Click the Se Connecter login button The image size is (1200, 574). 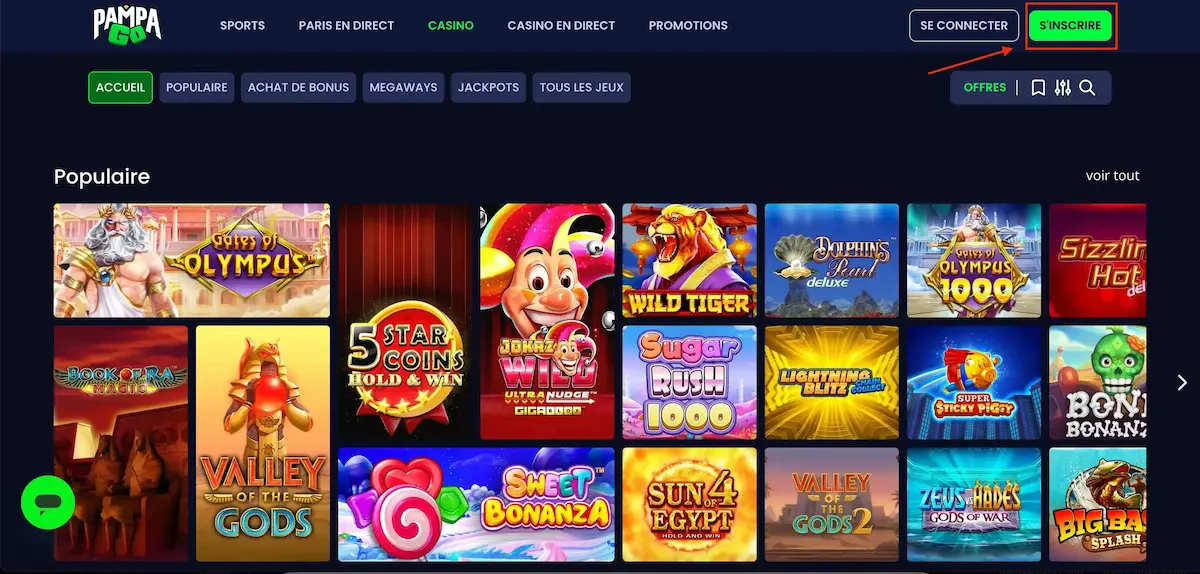(964, 25)
